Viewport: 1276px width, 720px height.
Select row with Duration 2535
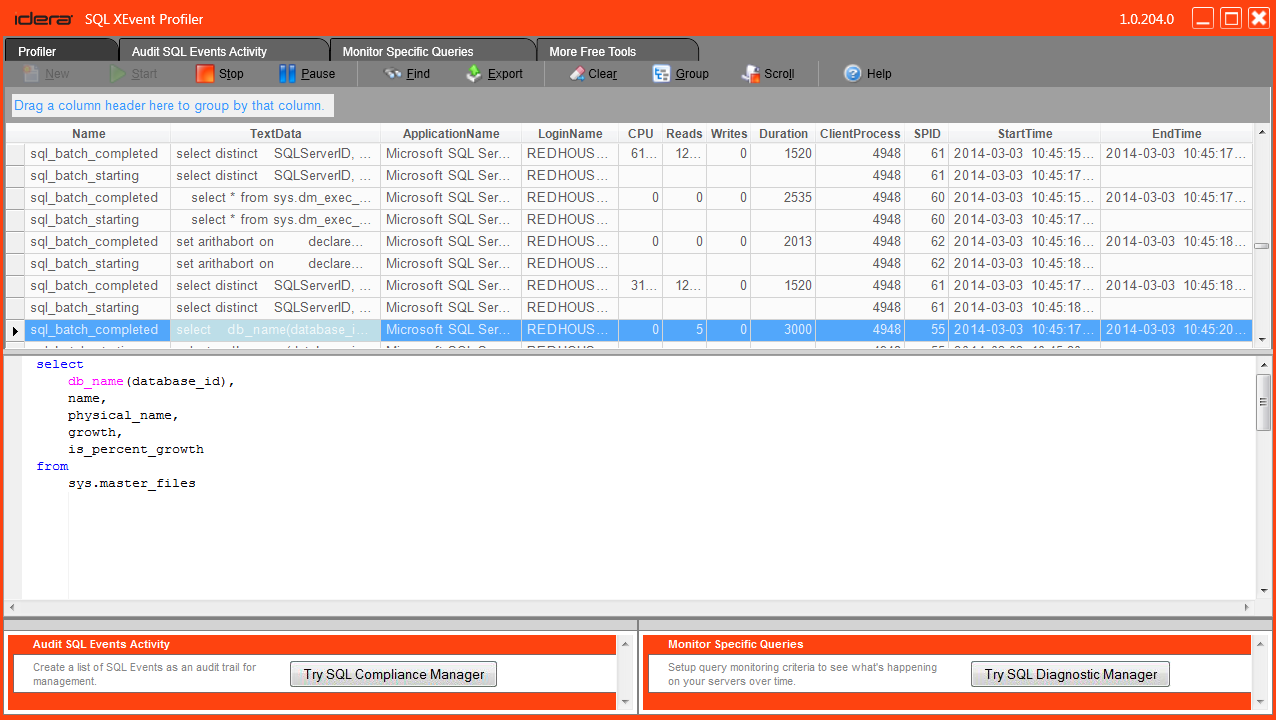click(x=629, y=198)
